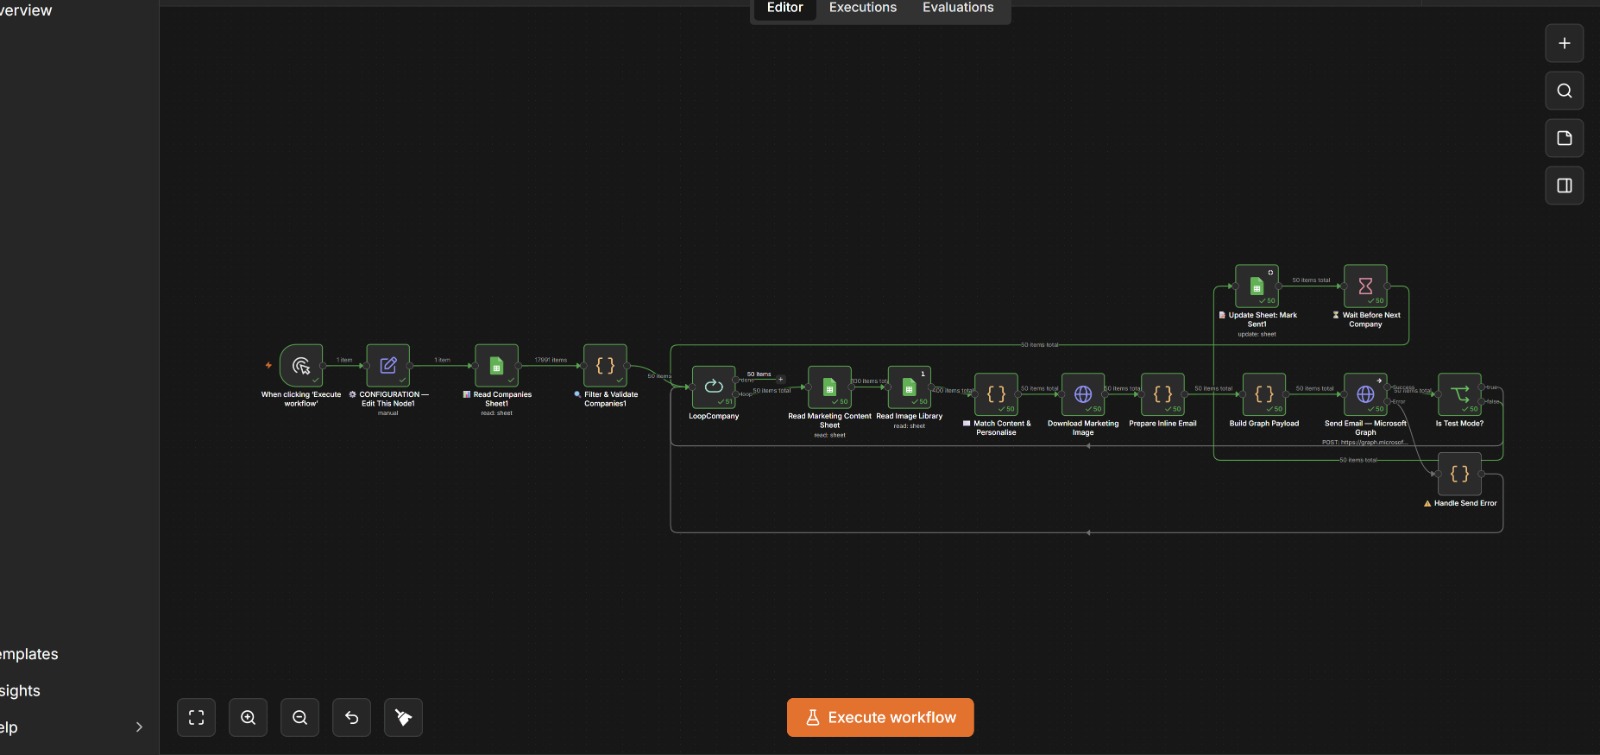
Task: Select the Prepare Inline Email code node
Action: [x=1163, y=395]
